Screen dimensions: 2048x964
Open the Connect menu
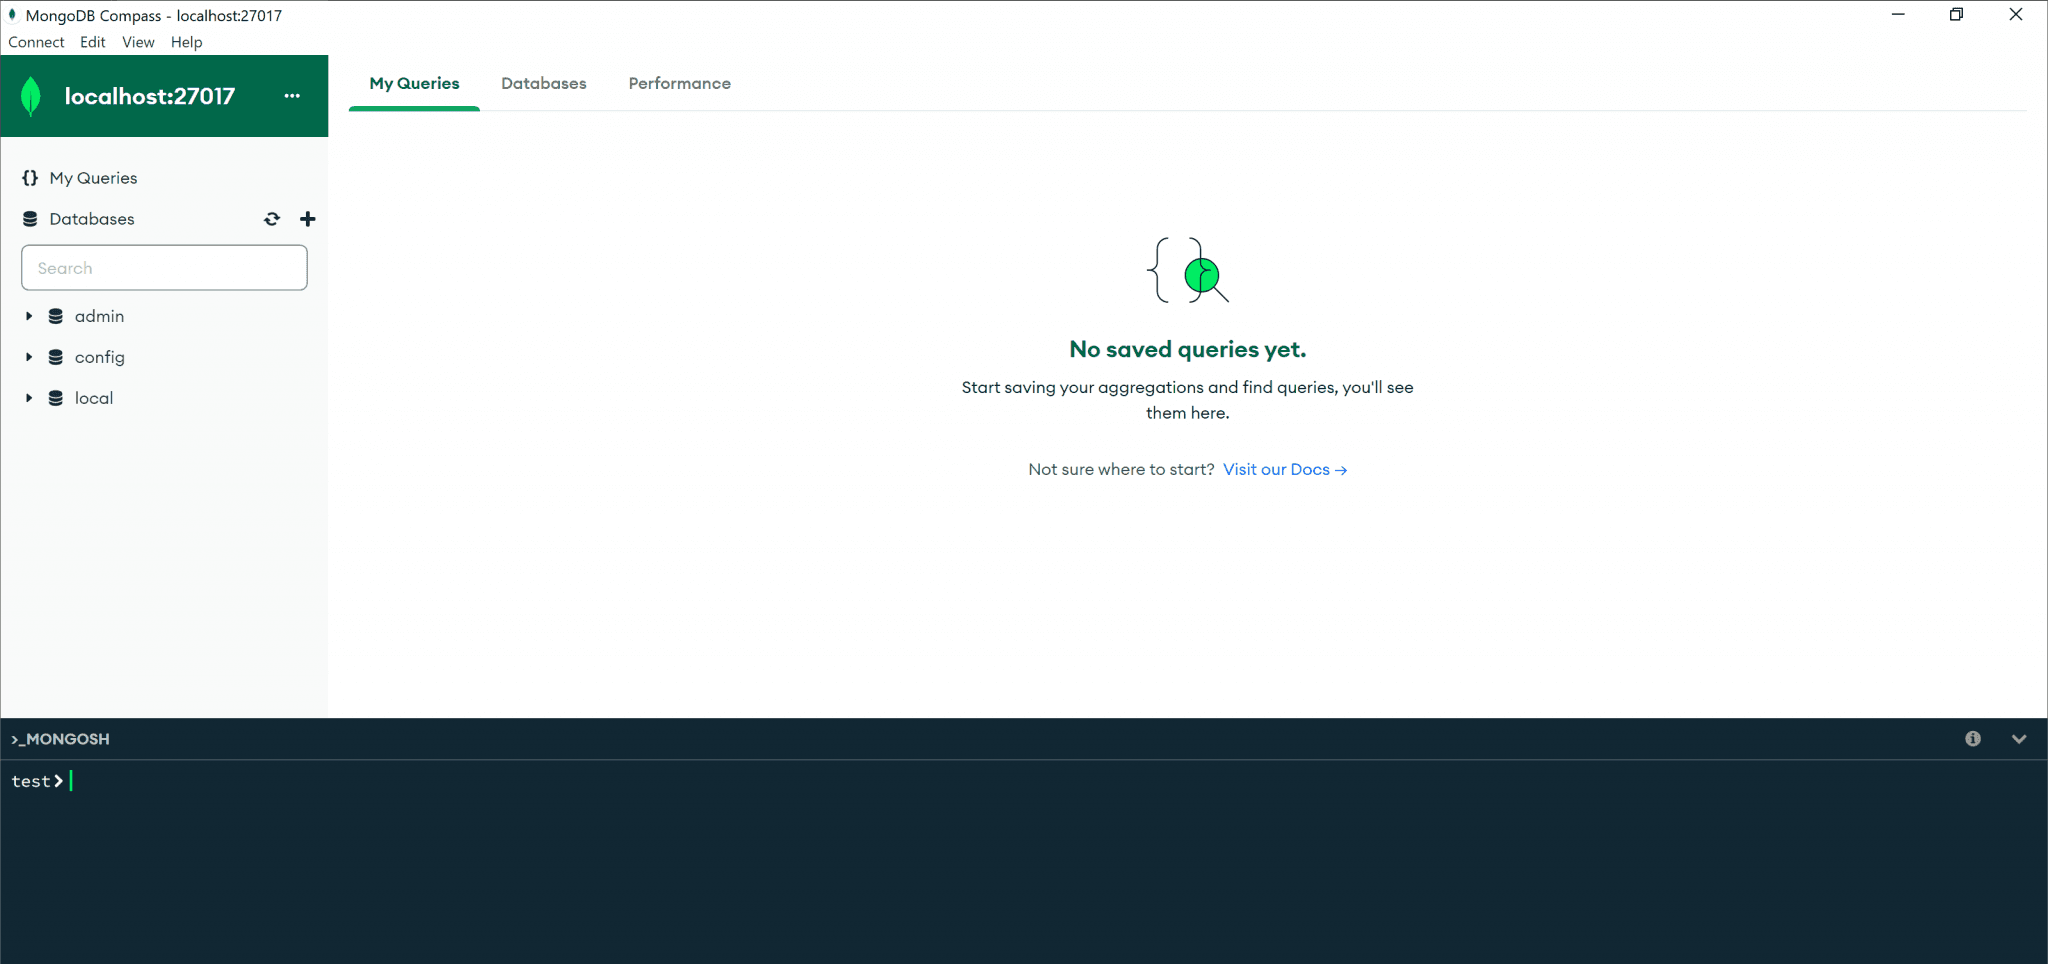pos(36,42)
